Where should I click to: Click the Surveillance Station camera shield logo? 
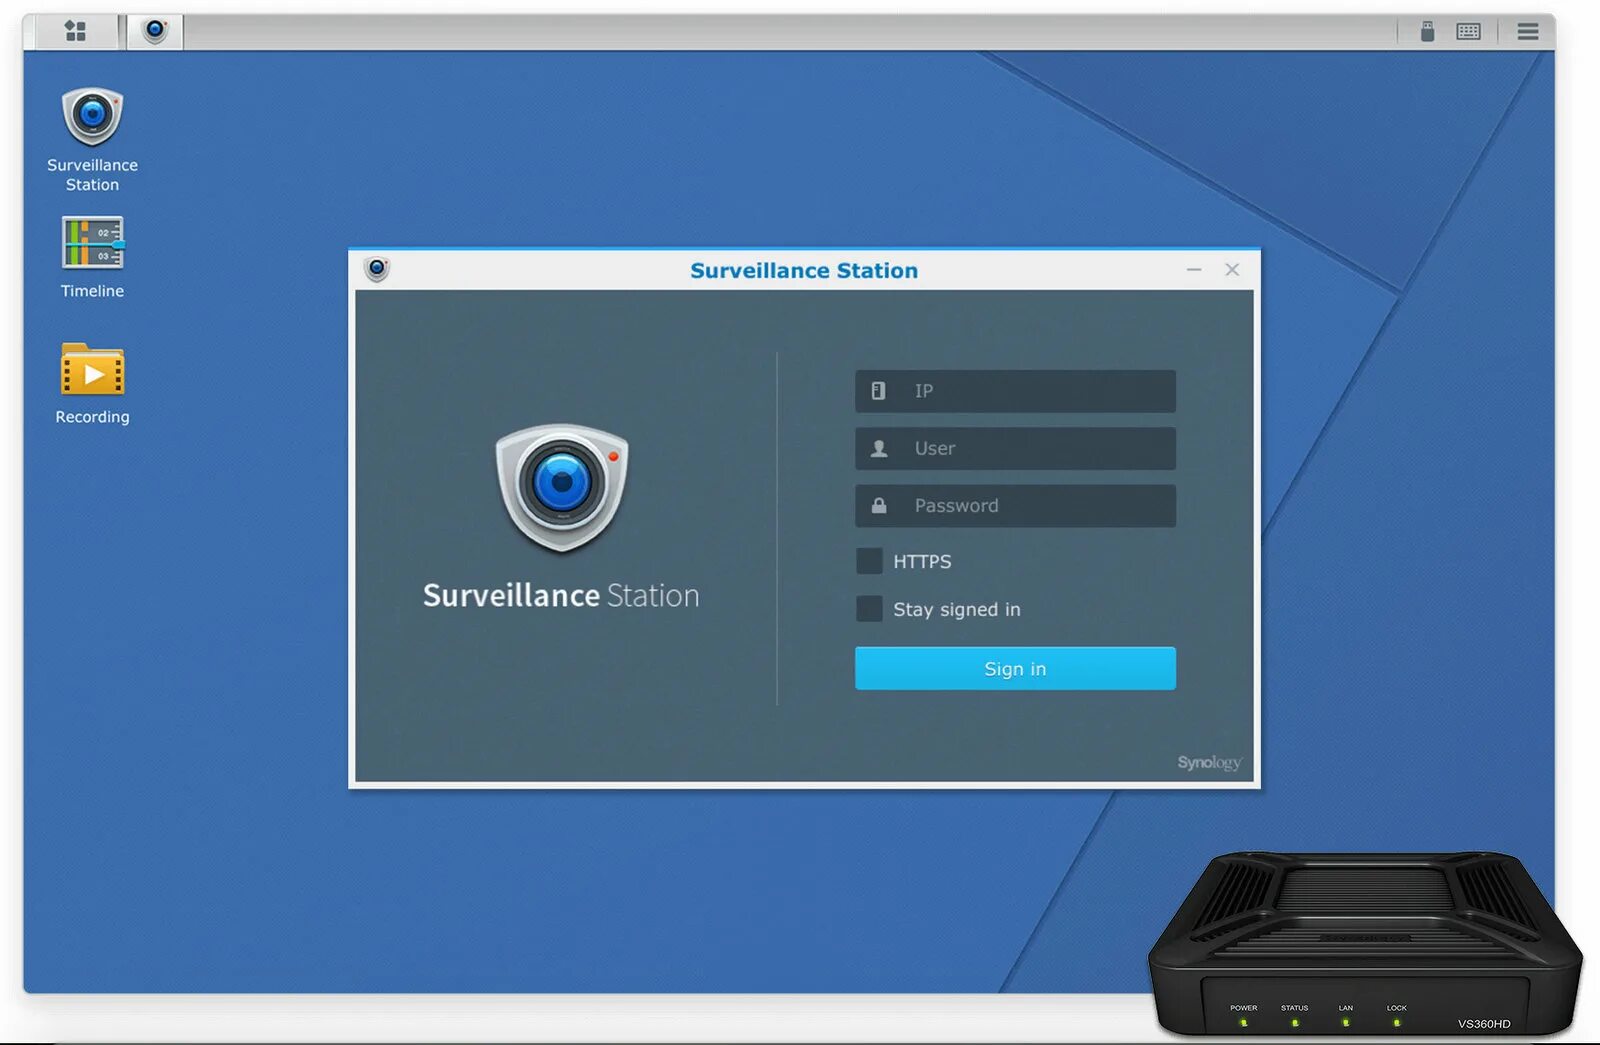click(x=562, y=487)
